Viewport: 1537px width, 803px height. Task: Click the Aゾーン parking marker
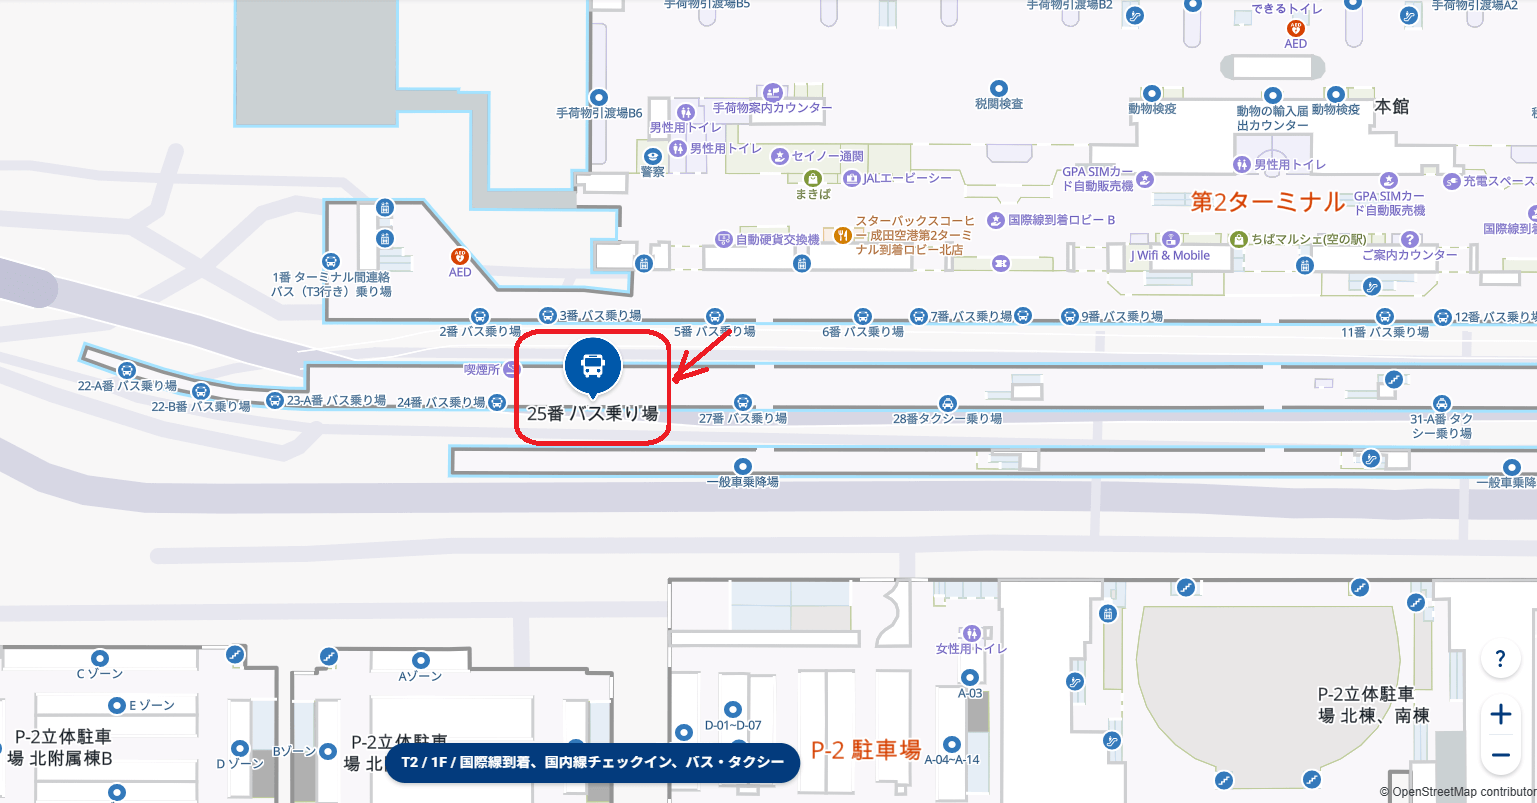420,660
